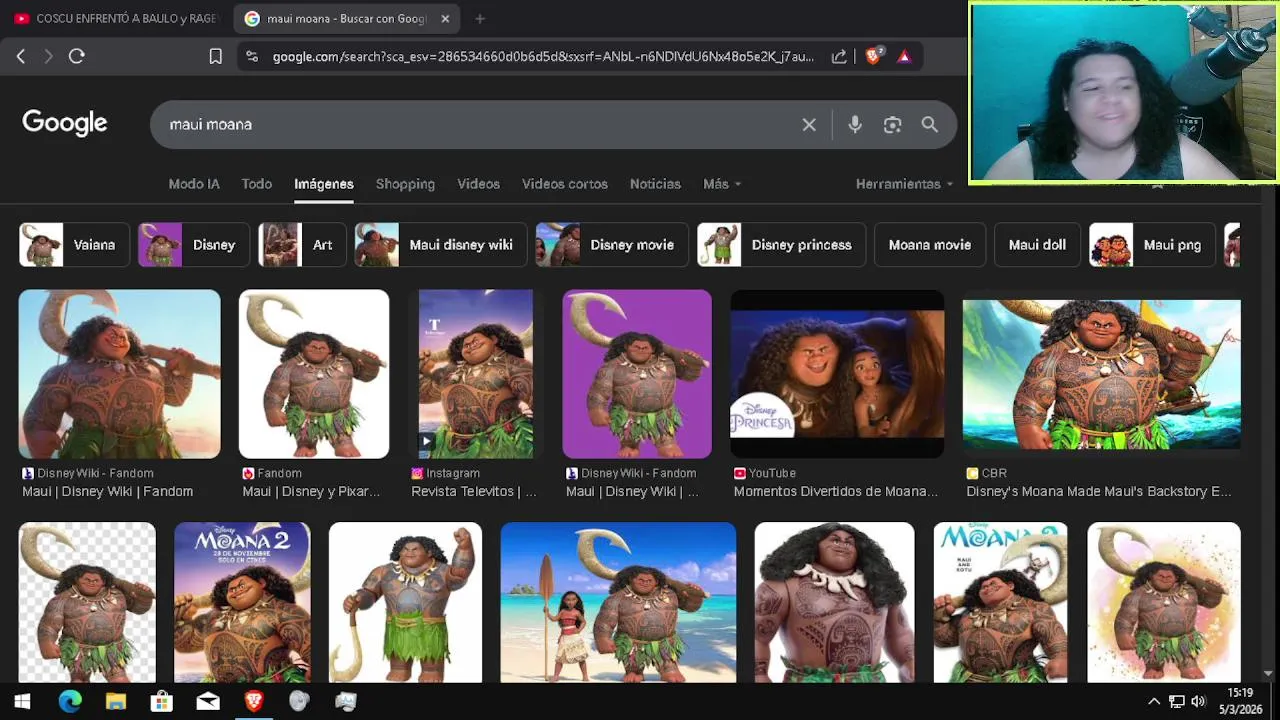Expand the Más dropdown menu

pyautogui.click(x=722, y=184)
